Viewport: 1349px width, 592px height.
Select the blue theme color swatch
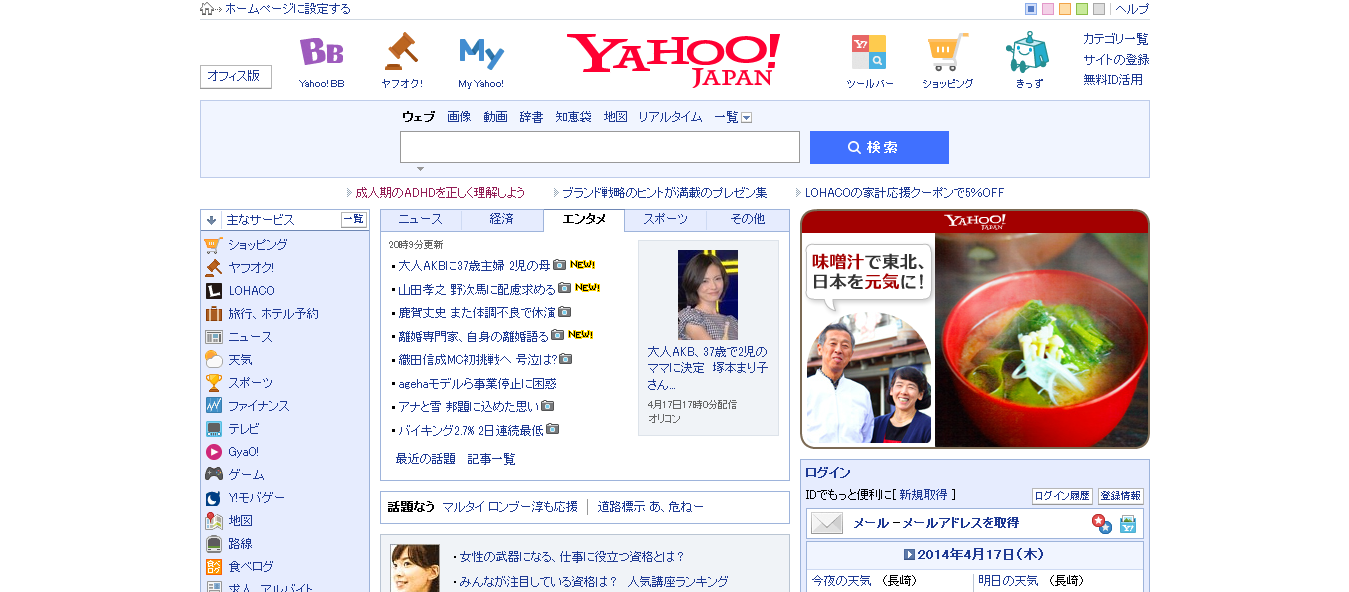click(1031, 9)
